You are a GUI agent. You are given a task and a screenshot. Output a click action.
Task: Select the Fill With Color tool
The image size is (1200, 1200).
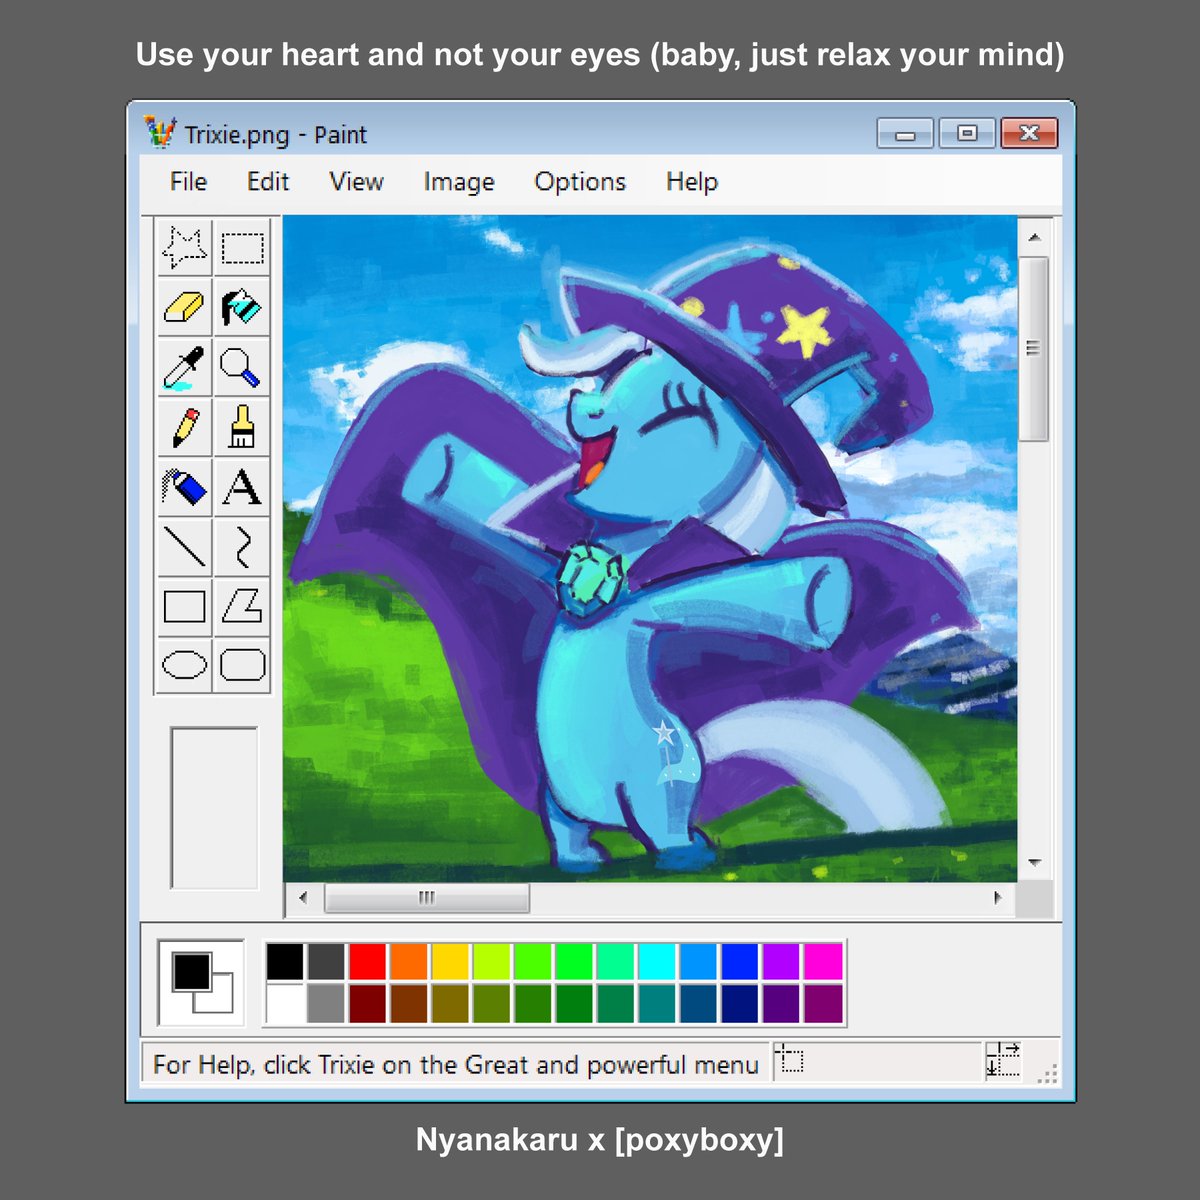tap(242, 308)
